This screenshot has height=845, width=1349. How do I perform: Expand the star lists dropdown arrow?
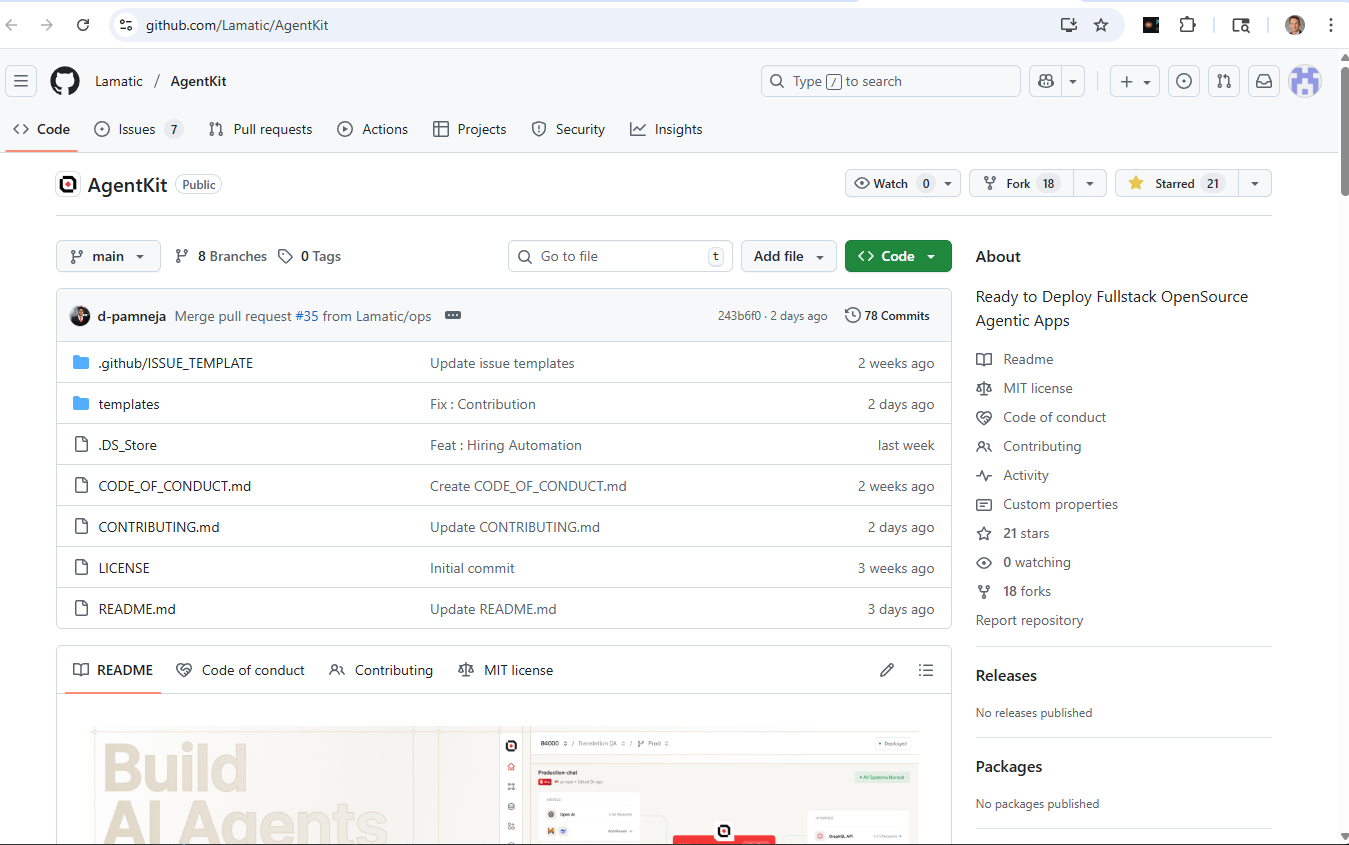tap(1255, 183)
